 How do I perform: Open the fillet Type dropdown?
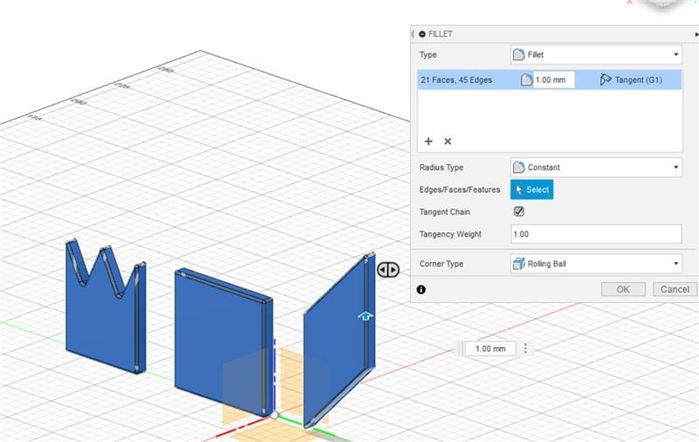596,54
